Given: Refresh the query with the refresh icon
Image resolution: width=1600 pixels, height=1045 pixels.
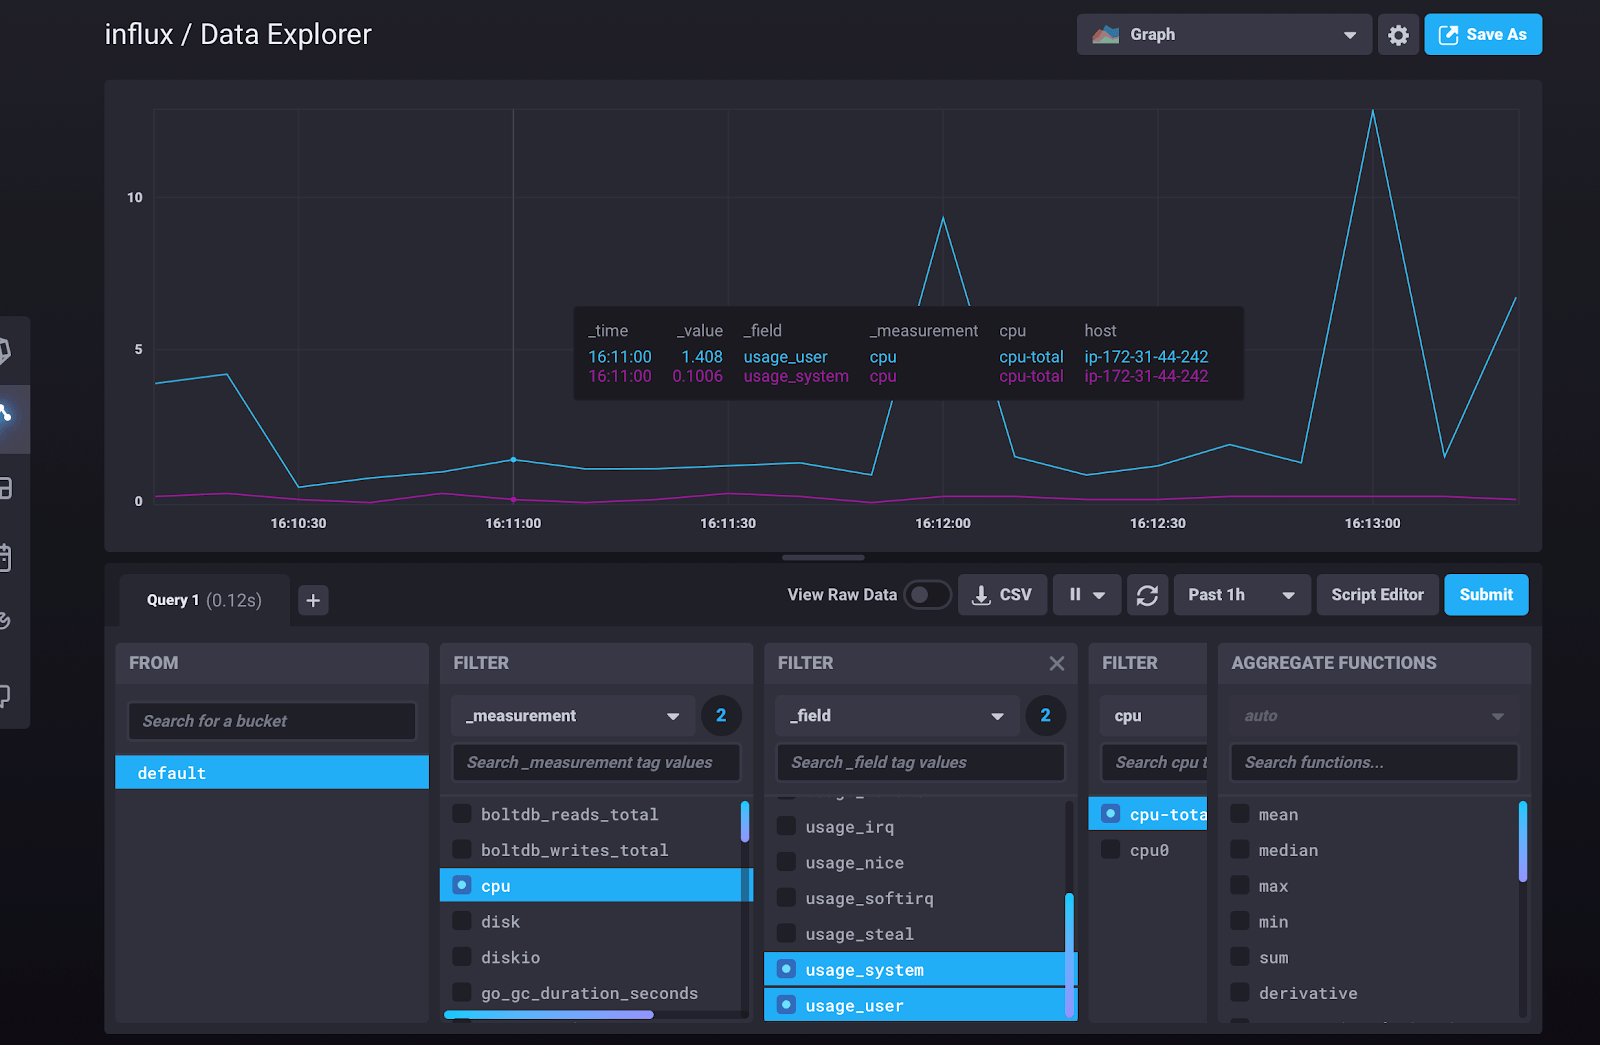Looking at the screenshot, I should point(1147,594).
